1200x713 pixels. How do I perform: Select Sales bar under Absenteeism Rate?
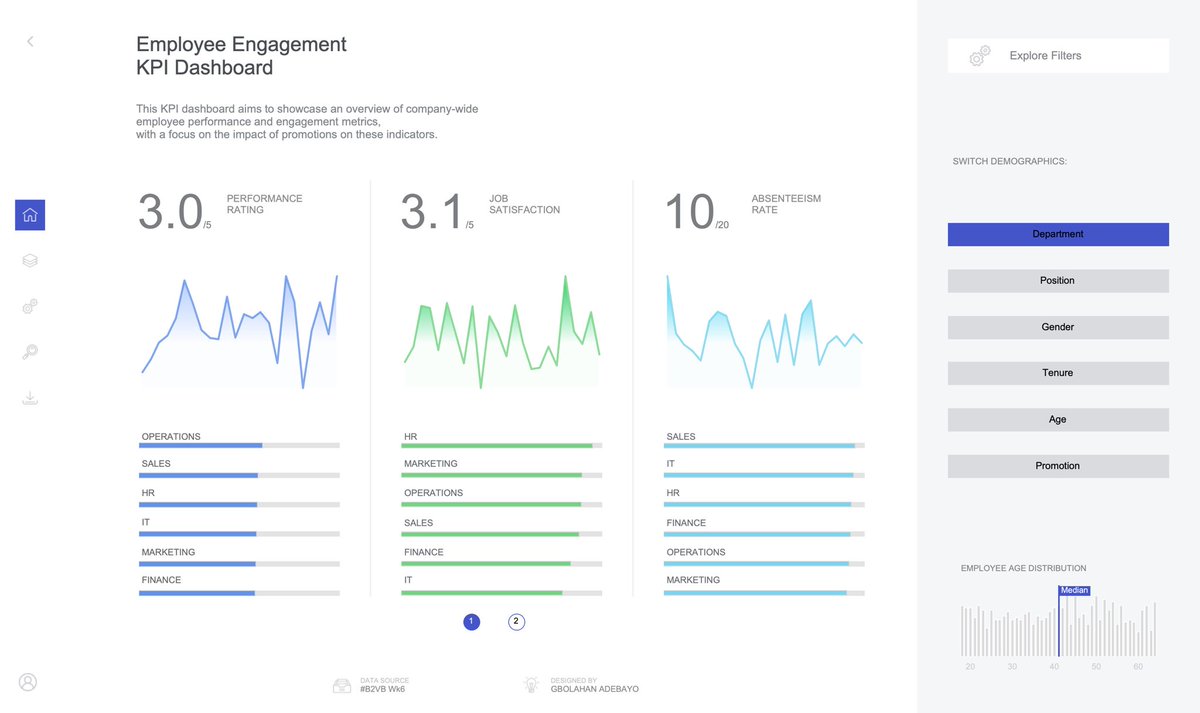[764, 445]
